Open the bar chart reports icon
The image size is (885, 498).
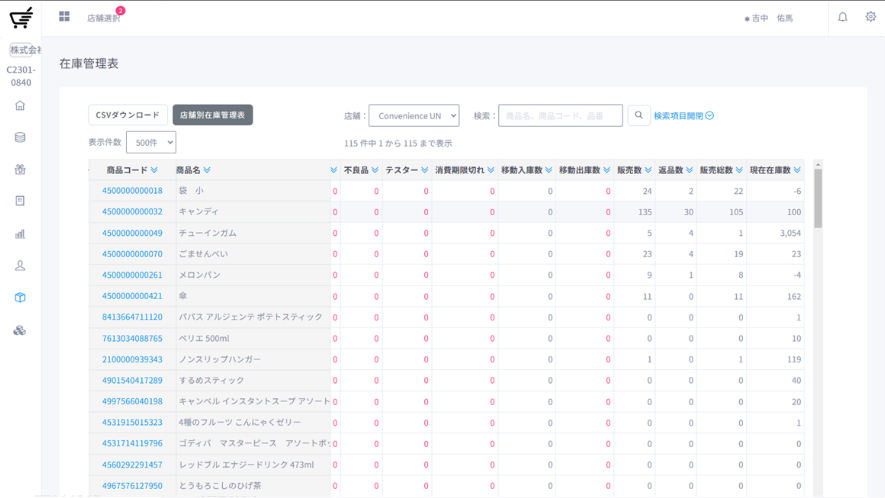tap(20, 234)
